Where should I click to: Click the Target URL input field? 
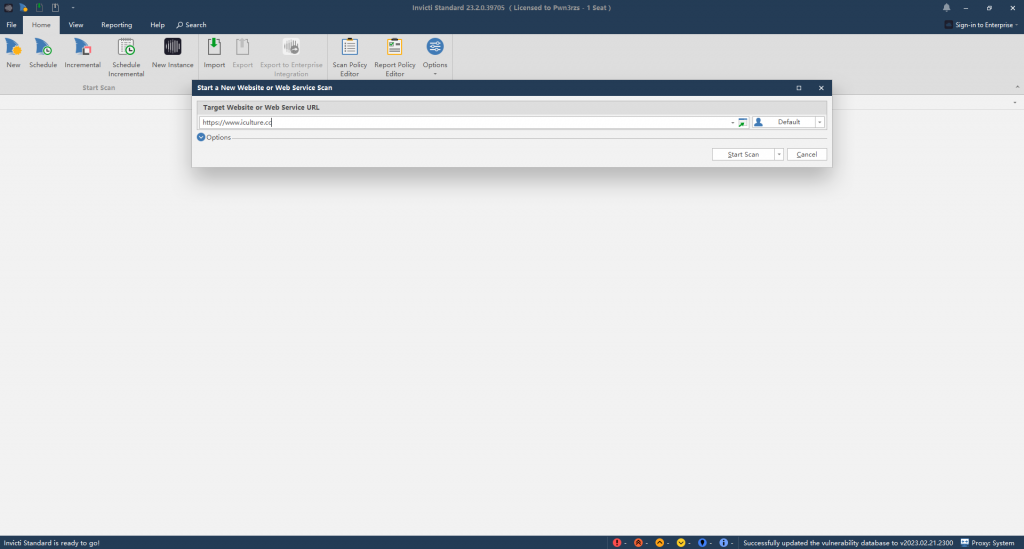tap(464, 122)
